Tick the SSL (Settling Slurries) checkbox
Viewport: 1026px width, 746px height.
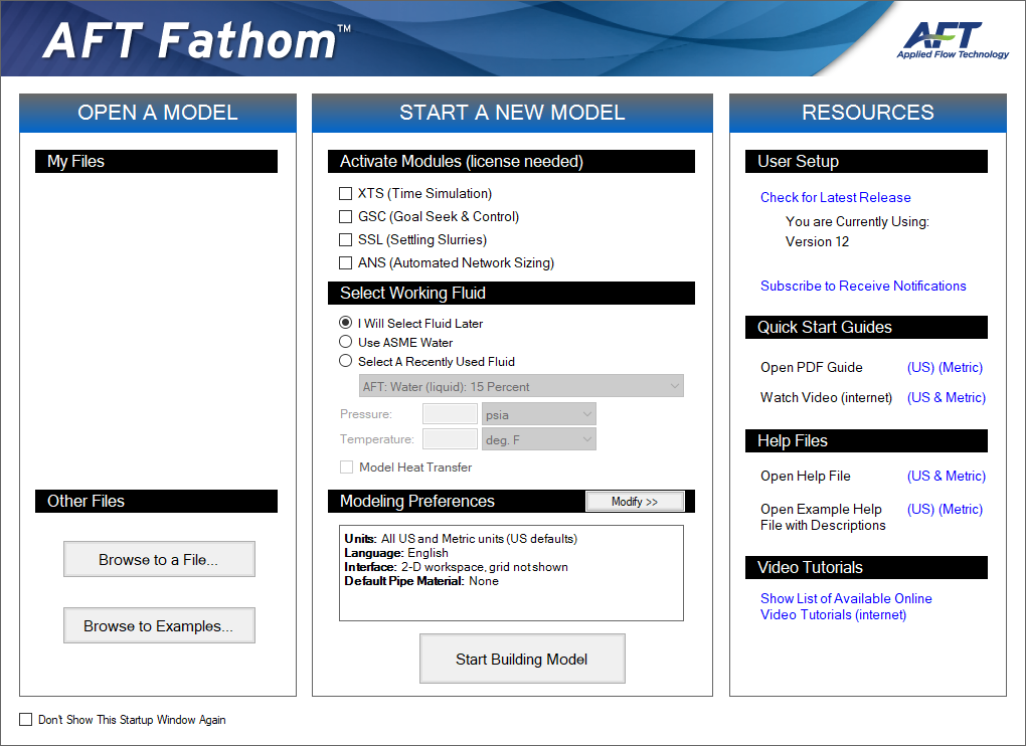345,240
